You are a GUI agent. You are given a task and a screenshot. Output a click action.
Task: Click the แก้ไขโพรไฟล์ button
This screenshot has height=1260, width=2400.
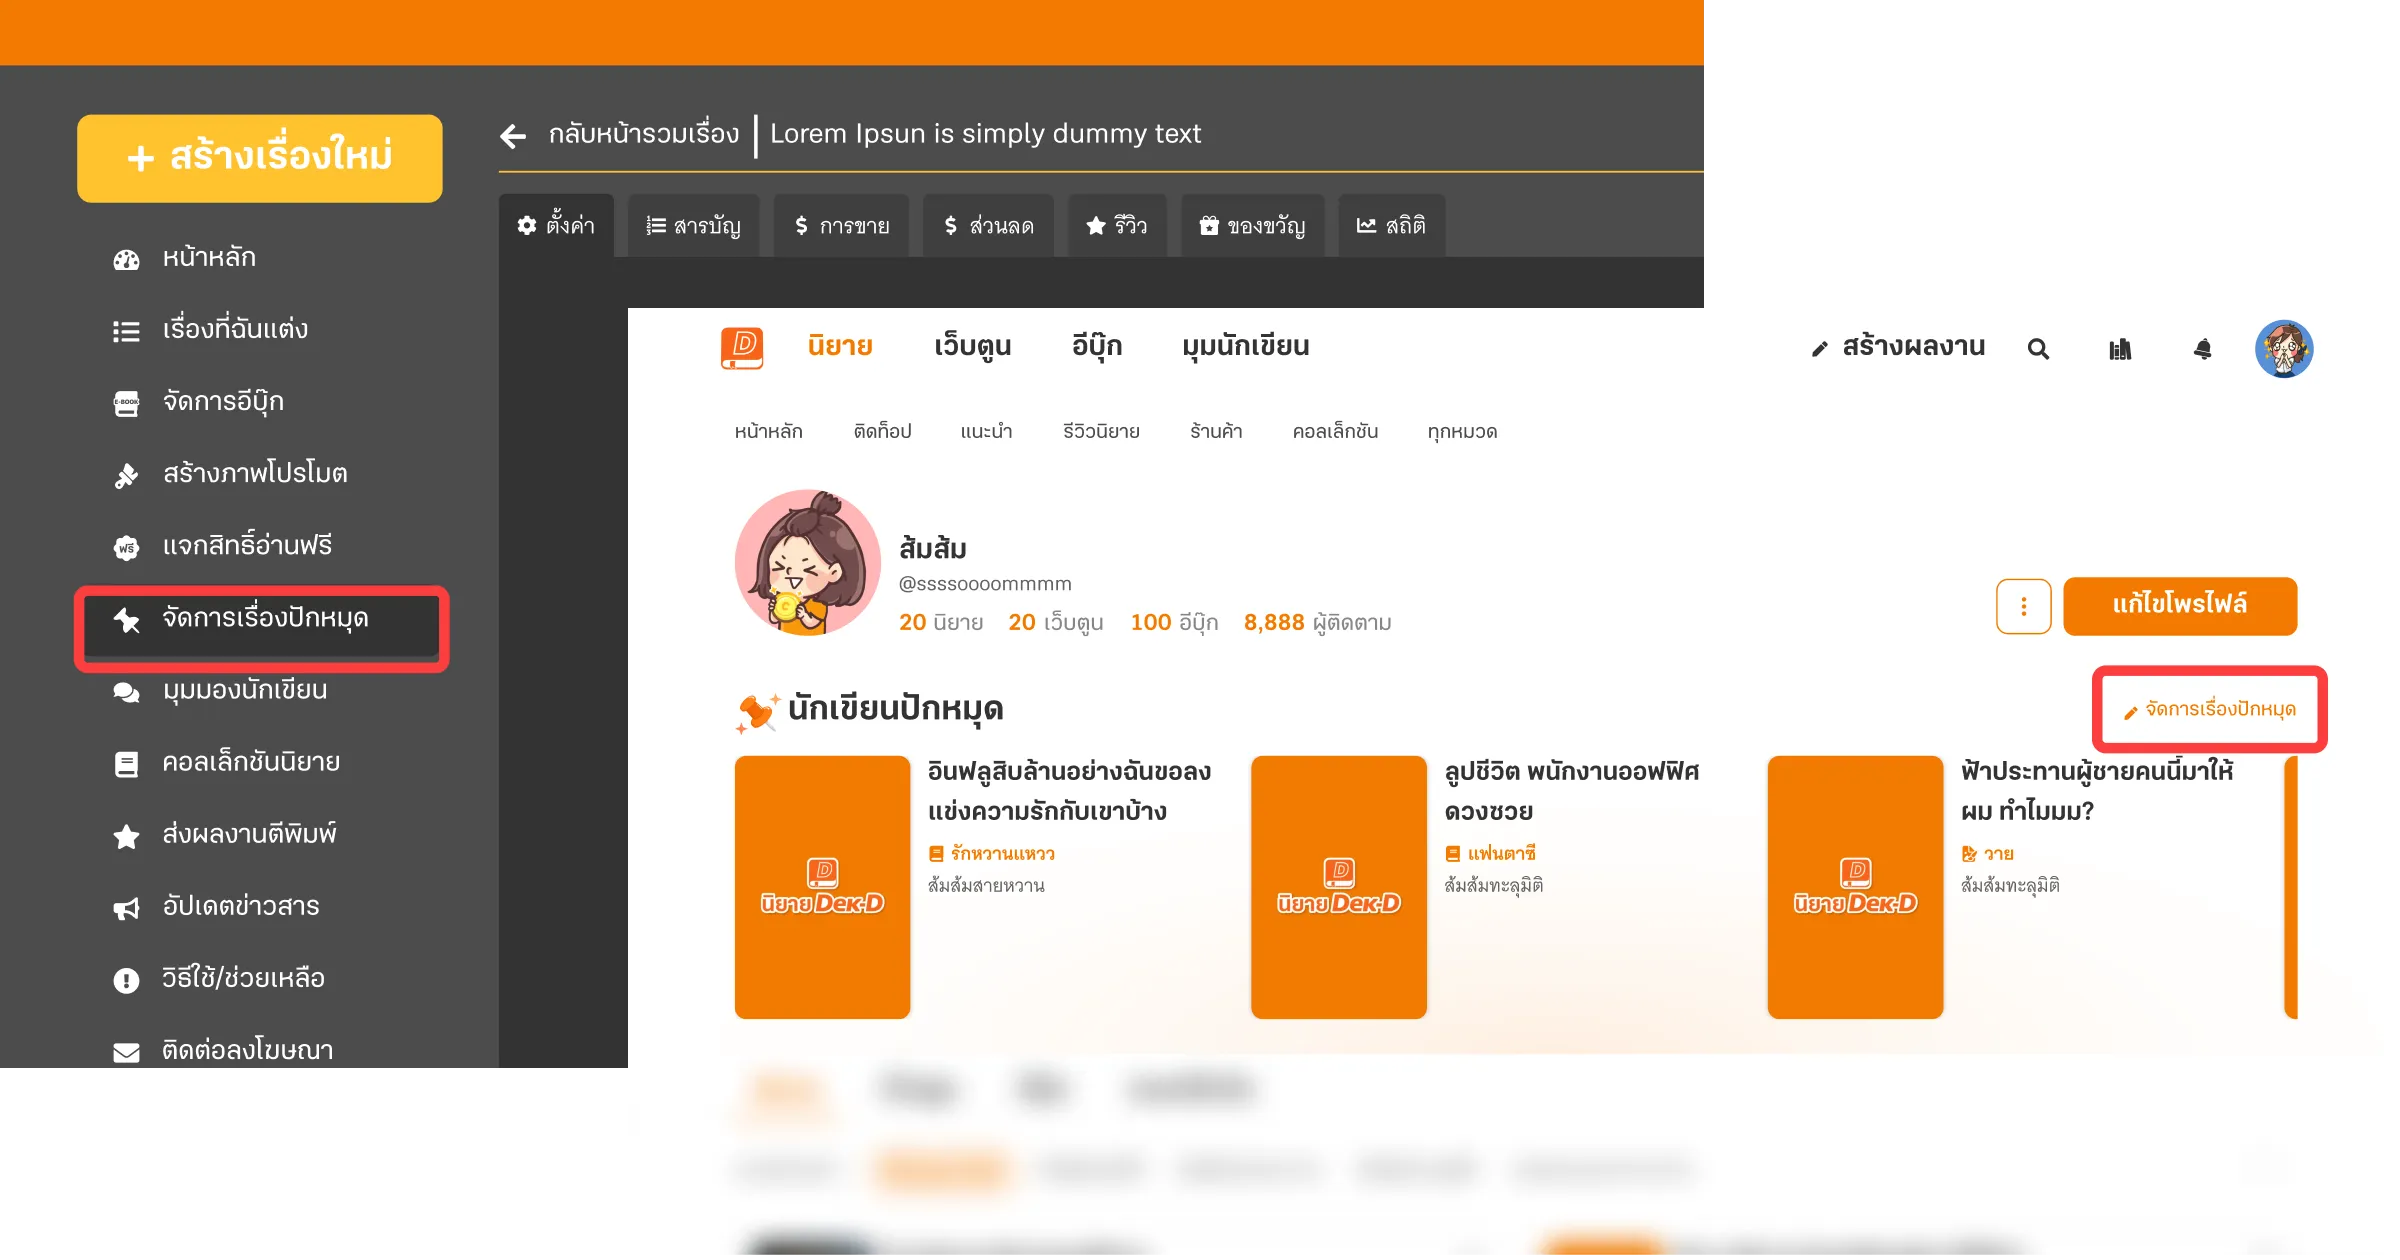[2180, 606]
